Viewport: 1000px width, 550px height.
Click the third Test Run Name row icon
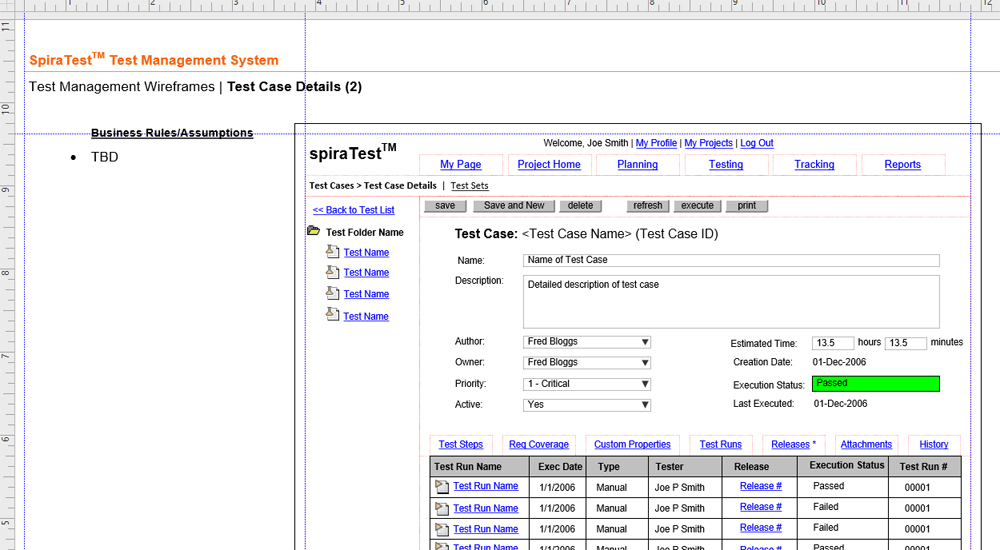click(x=442, y=530)
